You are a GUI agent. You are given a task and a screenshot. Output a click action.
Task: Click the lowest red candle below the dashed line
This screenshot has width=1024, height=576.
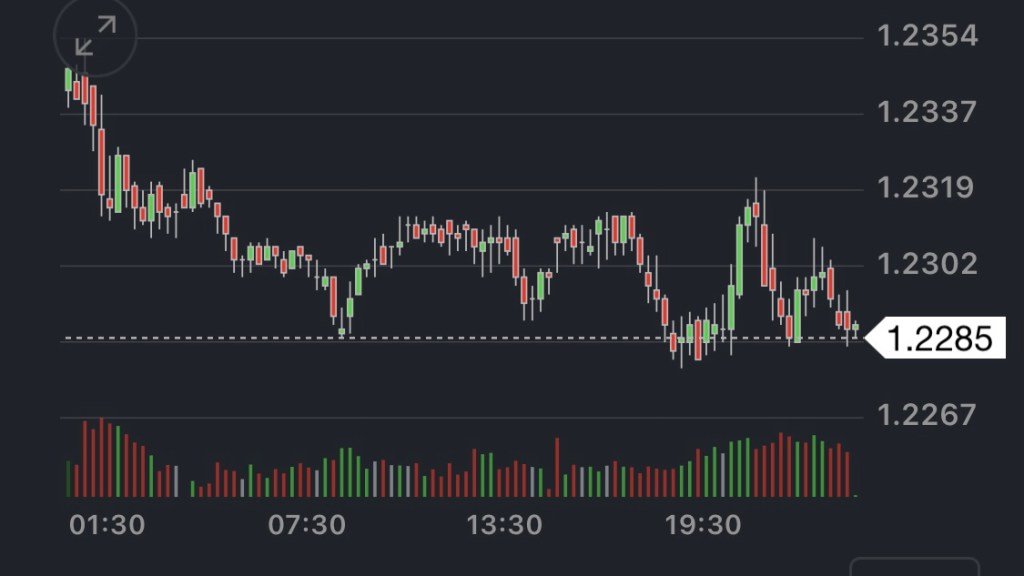coord(698,340)
